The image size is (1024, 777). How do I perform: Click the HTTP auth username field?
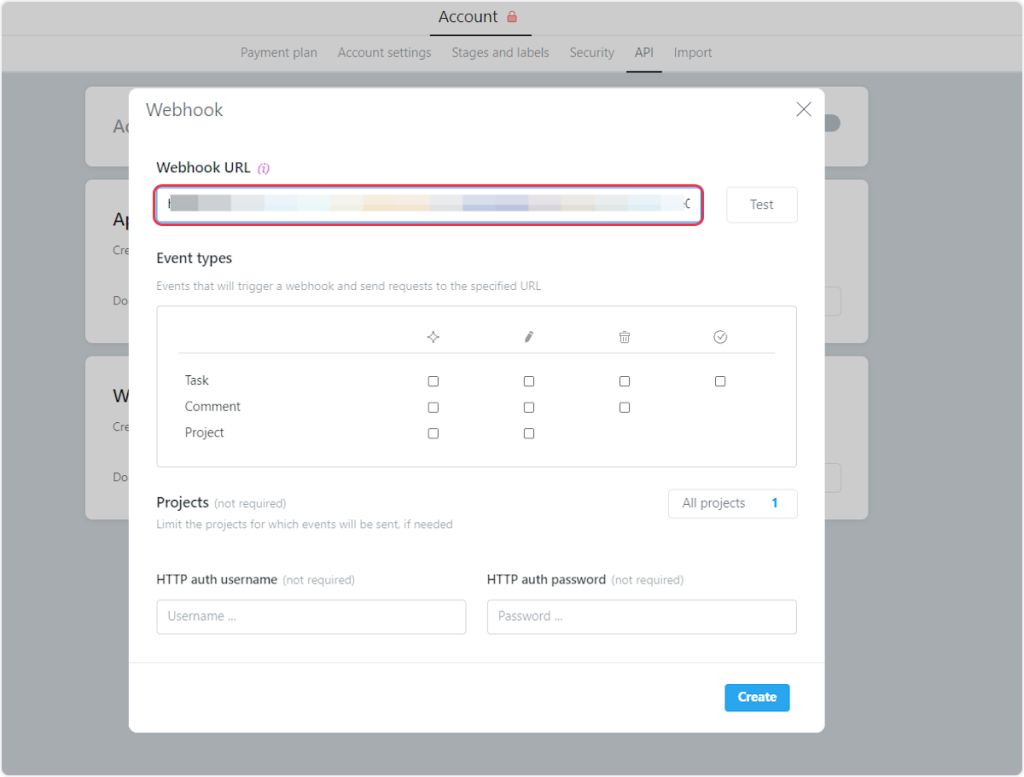point(311,617)
